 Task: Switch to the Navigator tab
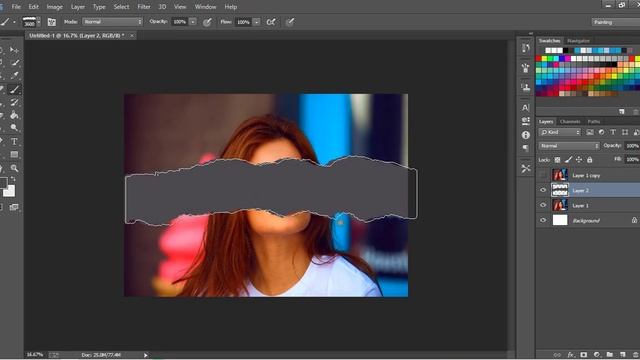click(578, 41)
